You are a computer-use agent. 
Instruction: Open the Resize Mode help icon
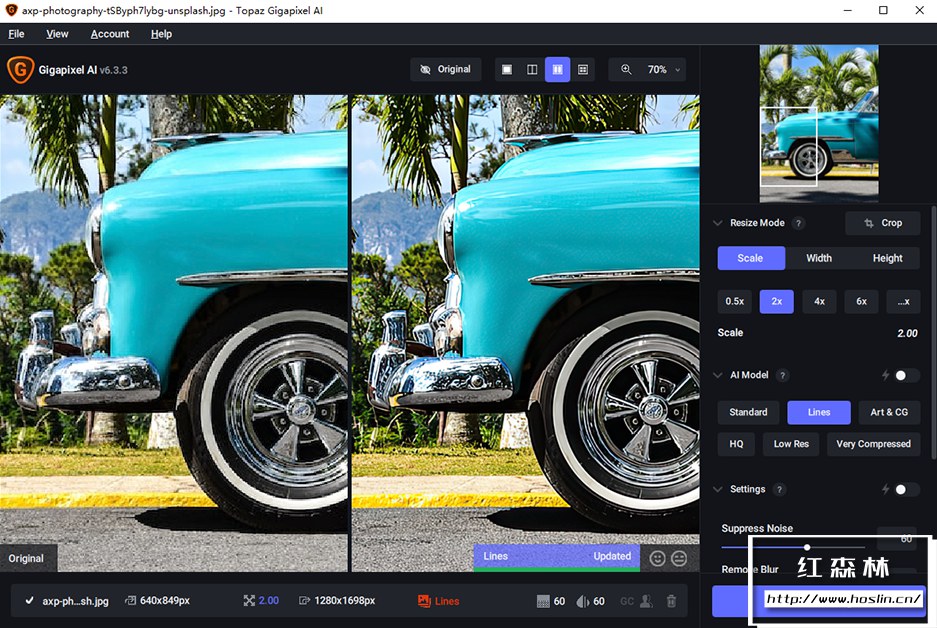799,223
